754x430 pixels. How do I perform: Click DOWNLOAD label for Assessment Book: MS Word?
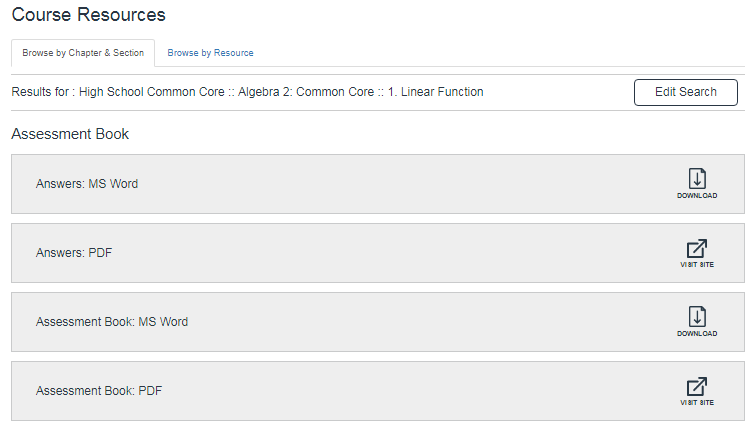697,334
